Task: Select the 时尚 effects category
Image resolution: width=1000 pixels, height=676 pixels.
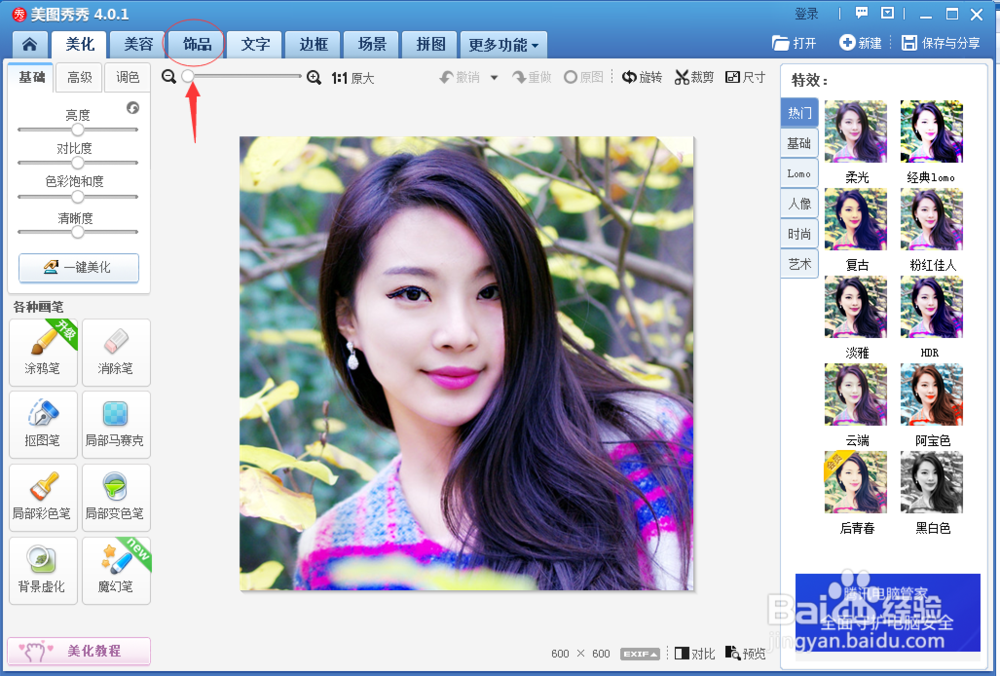Action: (x=799, y=234)
